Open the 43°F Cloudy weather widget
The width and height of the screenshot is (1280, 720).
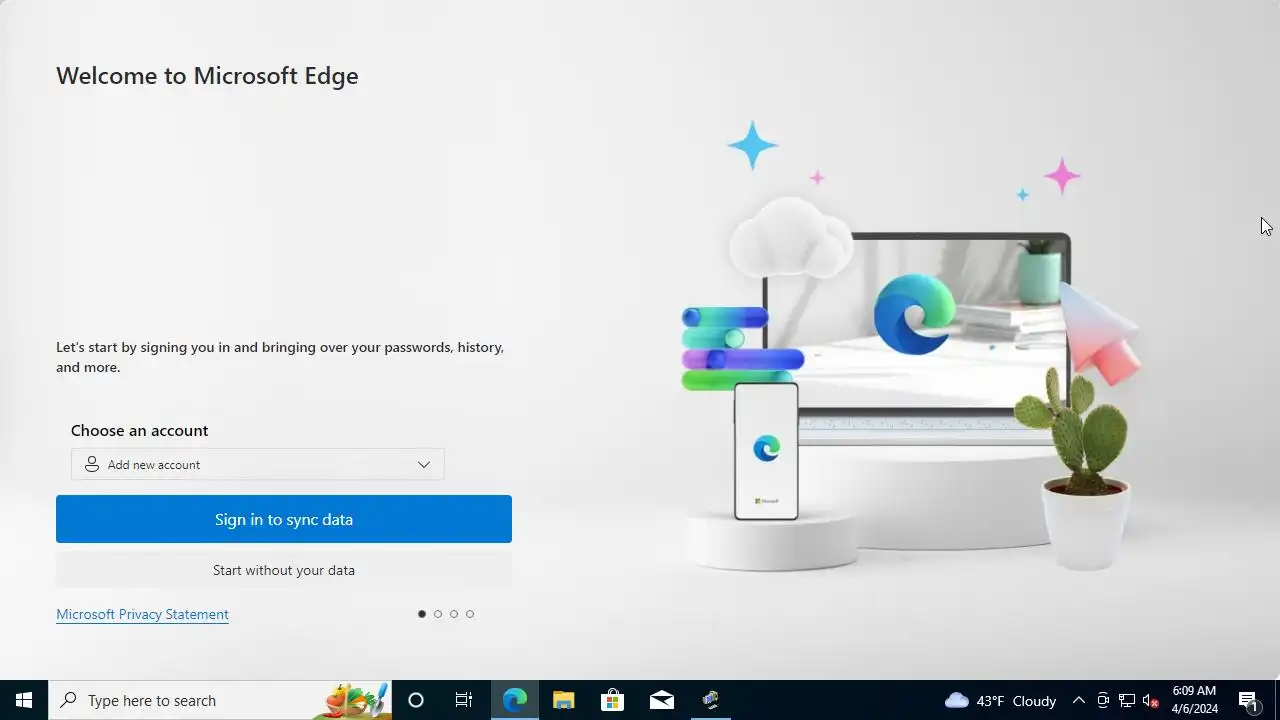coord(1001,700)
